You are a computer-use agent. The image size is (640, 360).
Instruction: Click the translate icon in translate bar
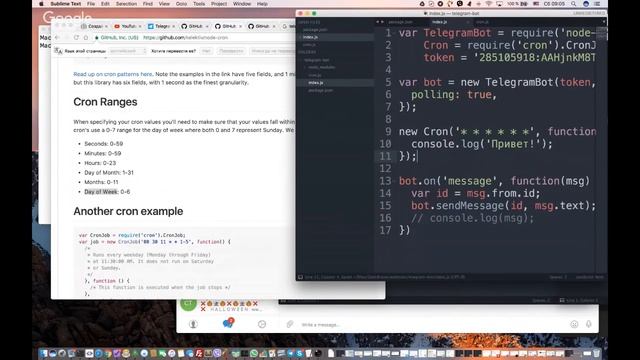click(x=58, y=51)
